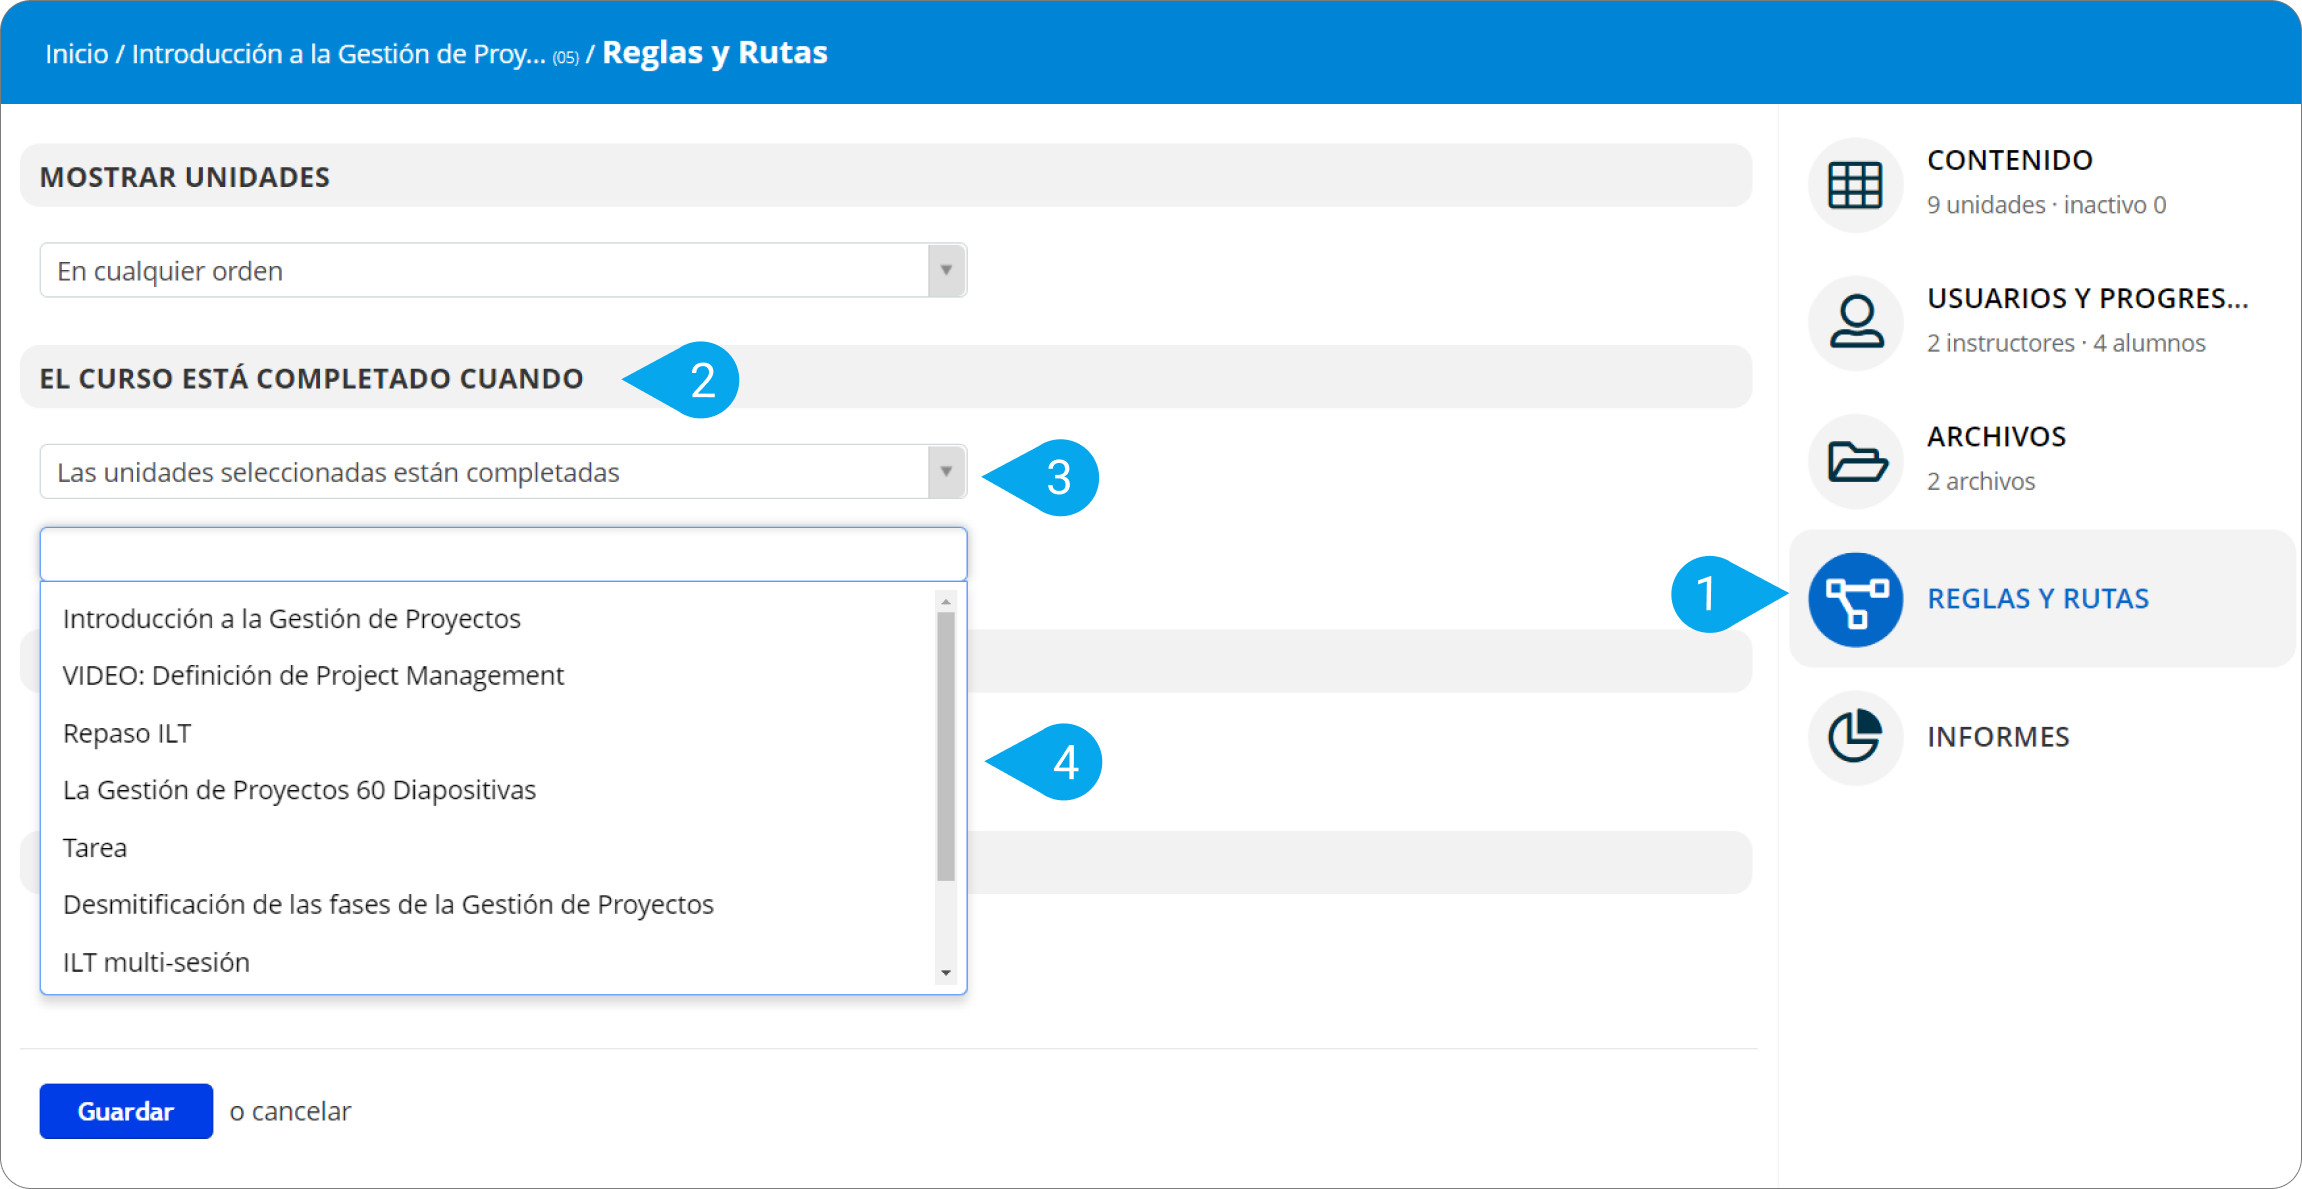Select 'ILT multi-sesión' from the list
The image size is (2302, 1189).
(156, 962)
